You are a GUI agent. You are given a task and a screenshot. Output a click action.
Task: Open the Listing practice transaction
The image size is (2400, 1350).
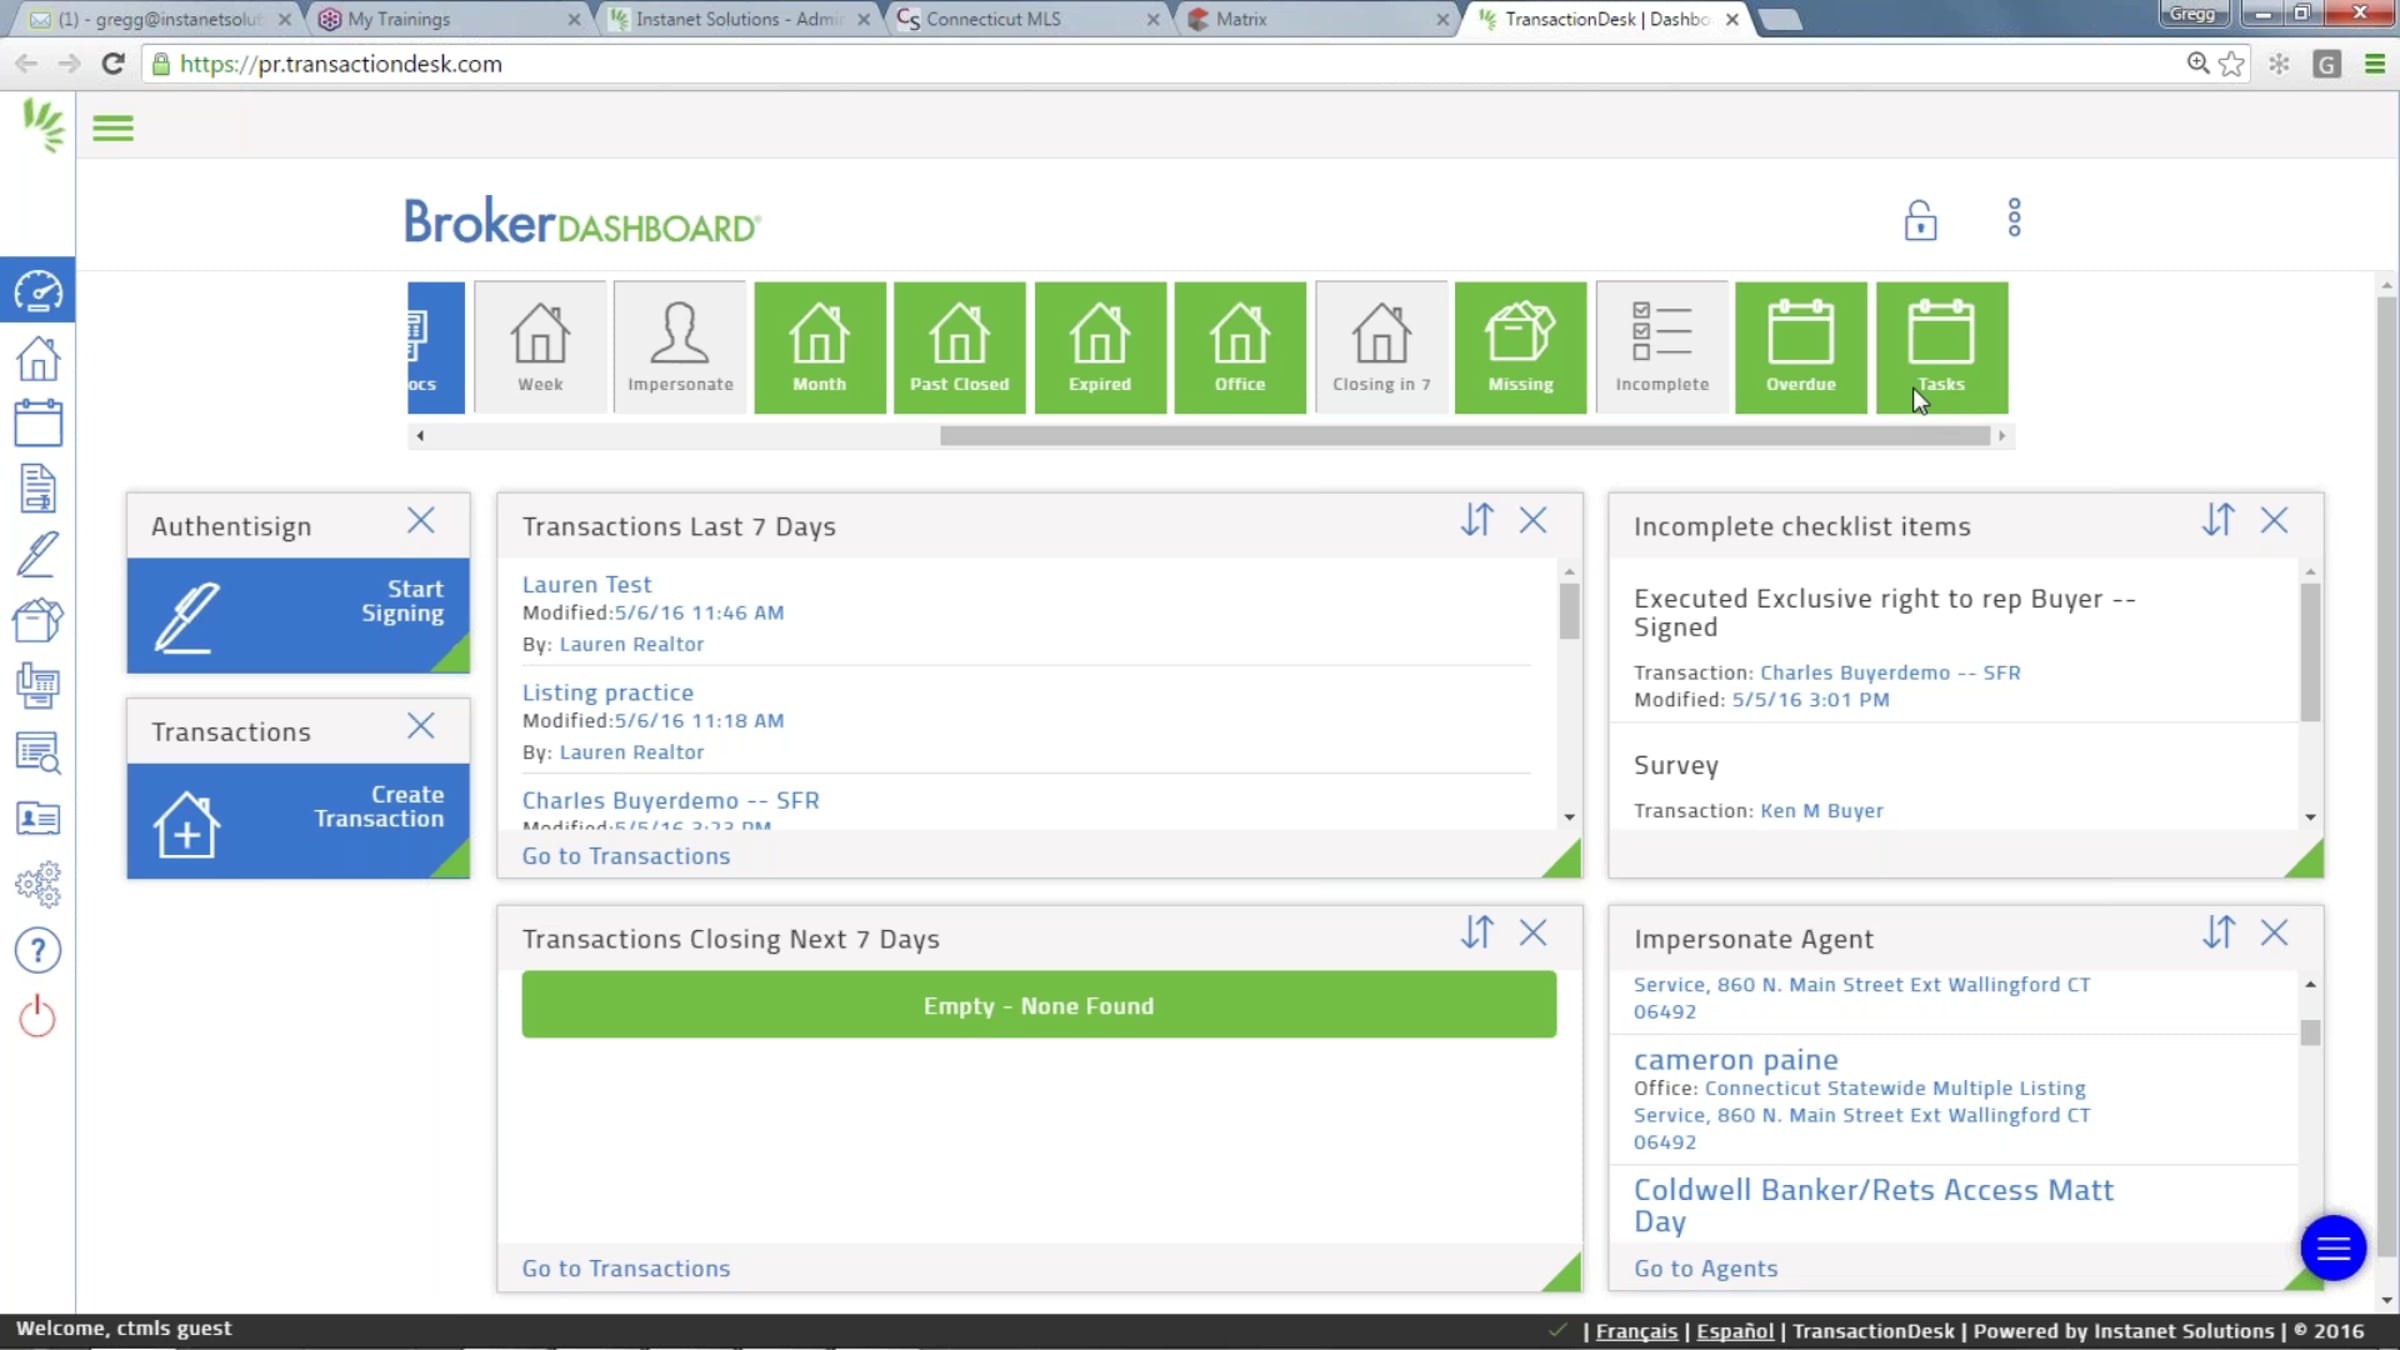[x=607, y=693]
